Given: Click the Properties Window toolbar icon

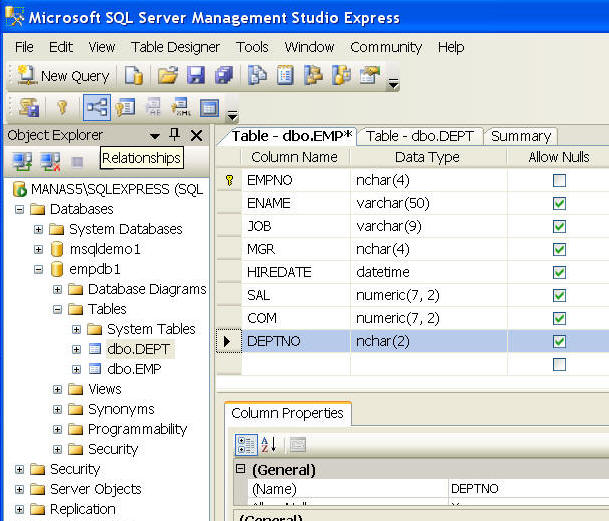Looking at the screenshot, I should coord(369,75).
